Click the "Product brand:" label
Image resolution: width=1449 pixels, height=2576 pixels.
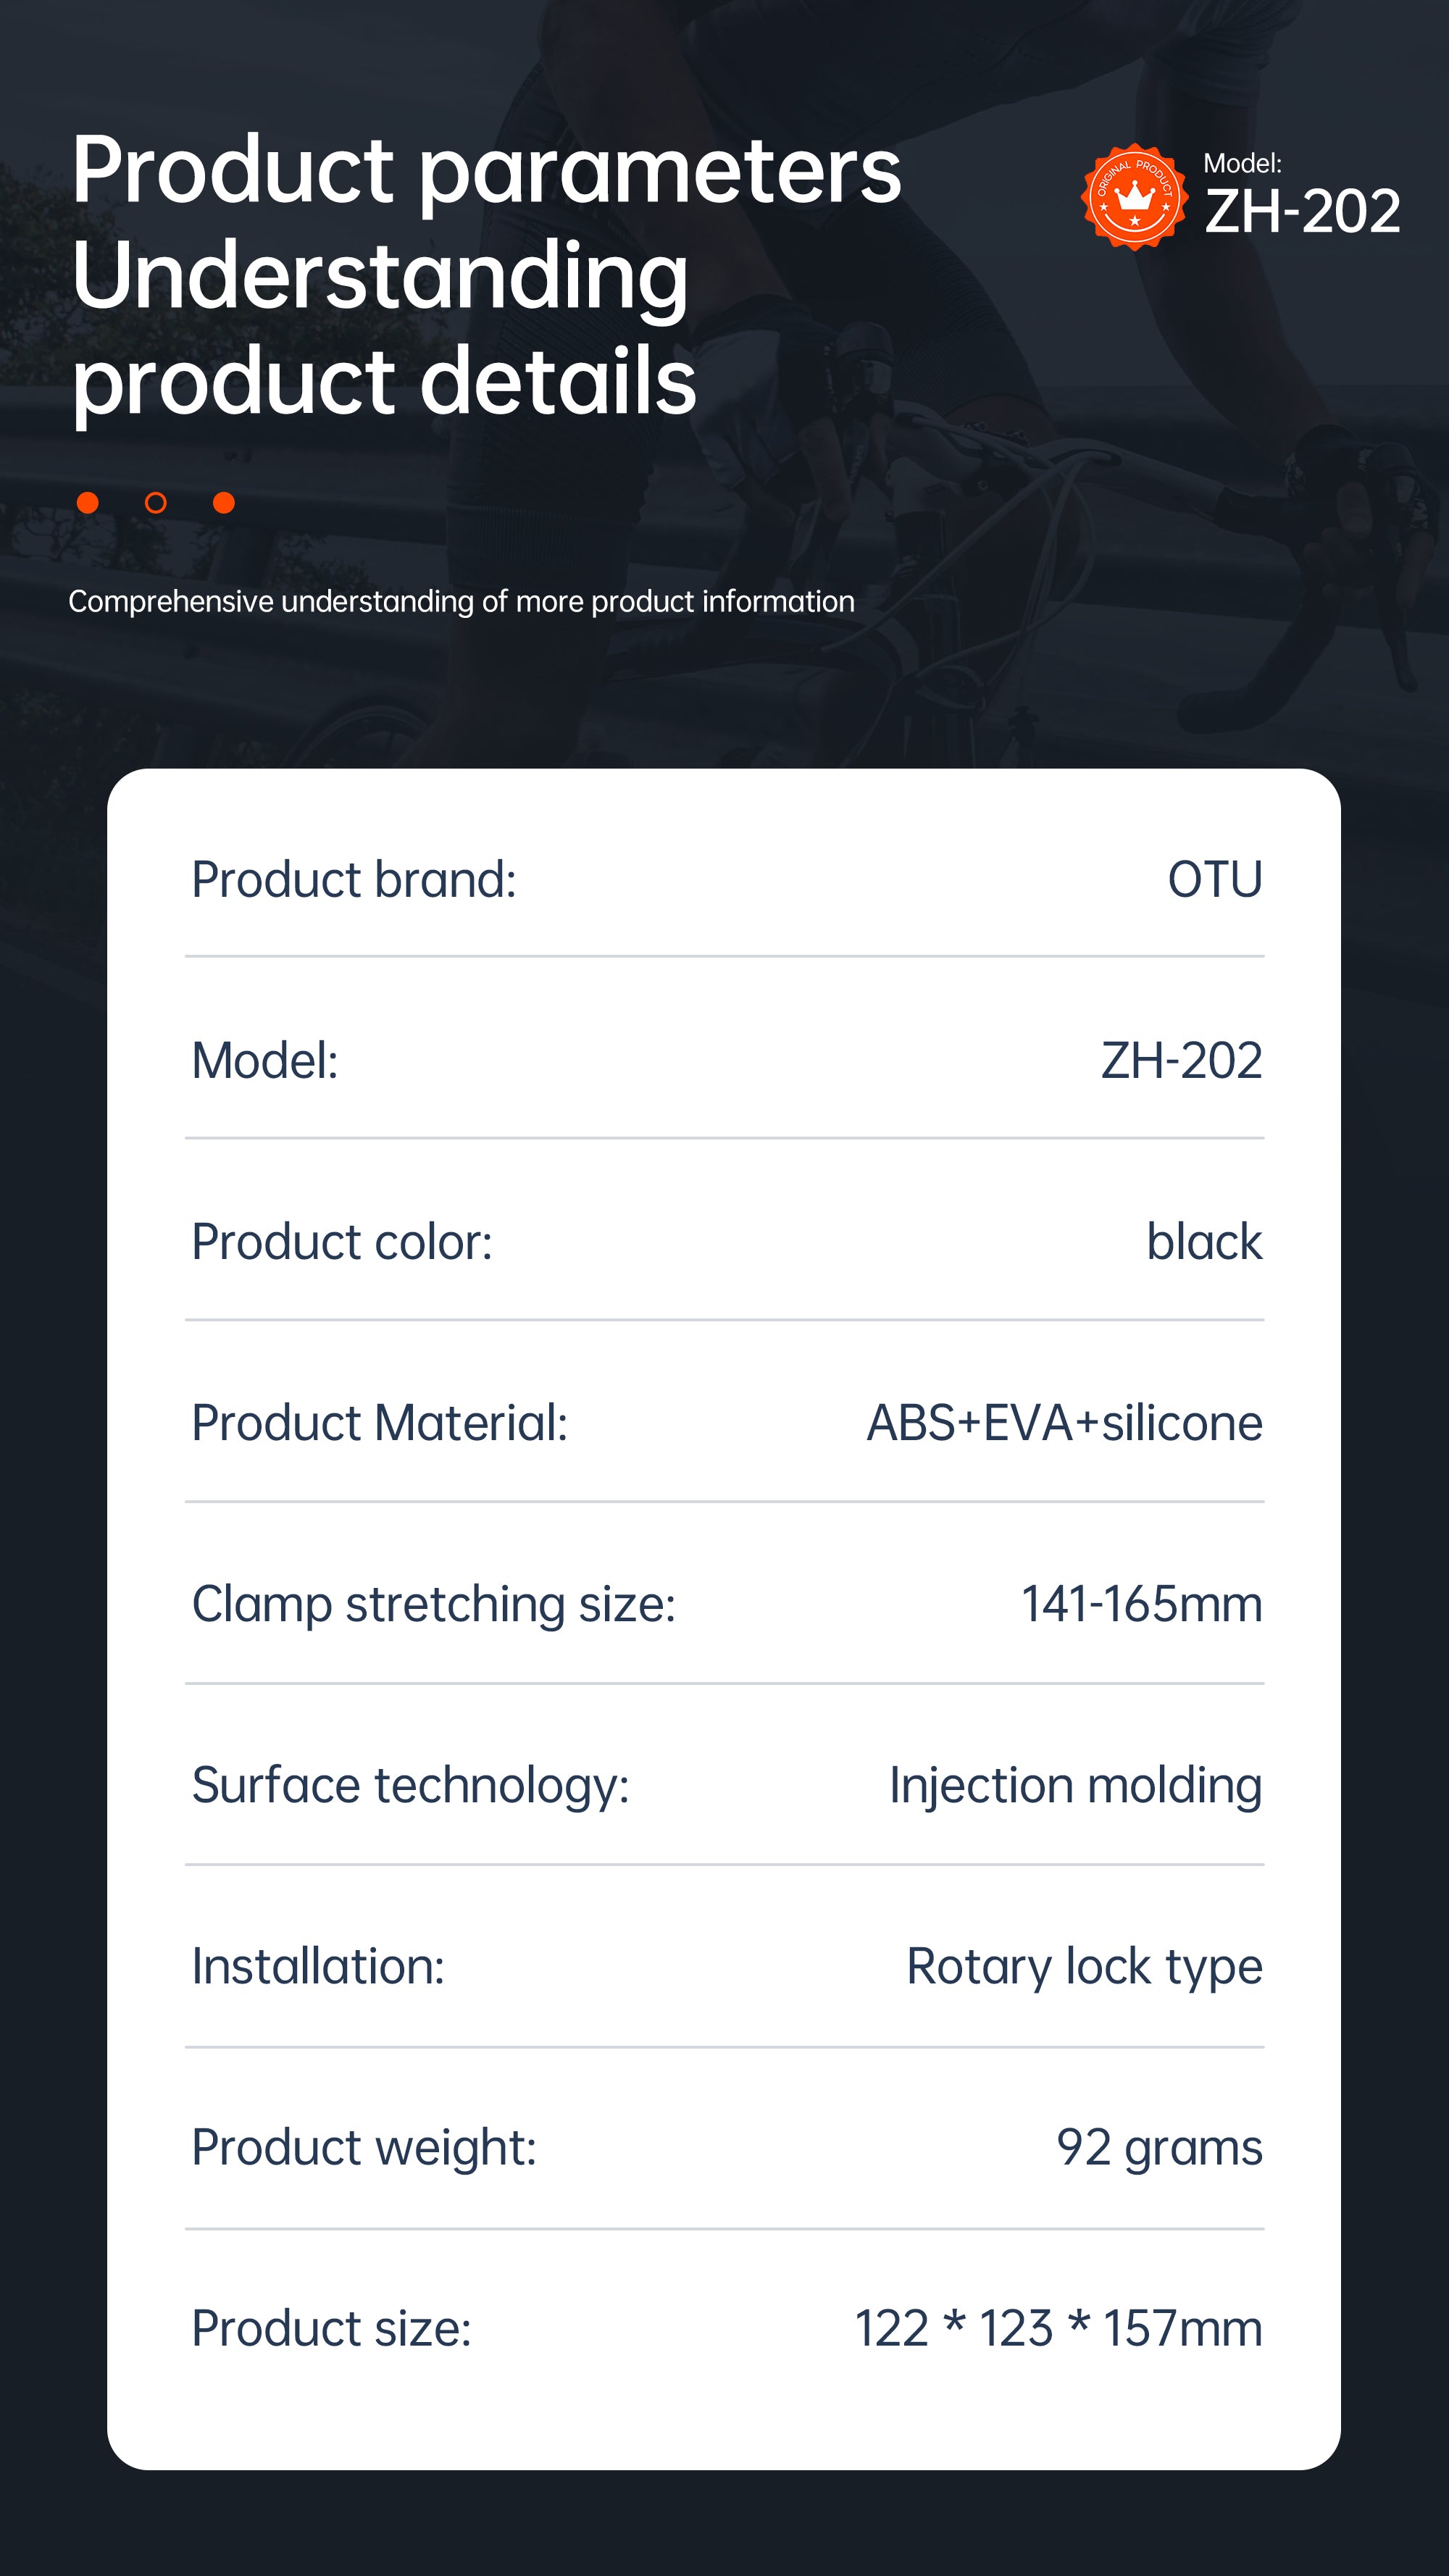point(354,880)
